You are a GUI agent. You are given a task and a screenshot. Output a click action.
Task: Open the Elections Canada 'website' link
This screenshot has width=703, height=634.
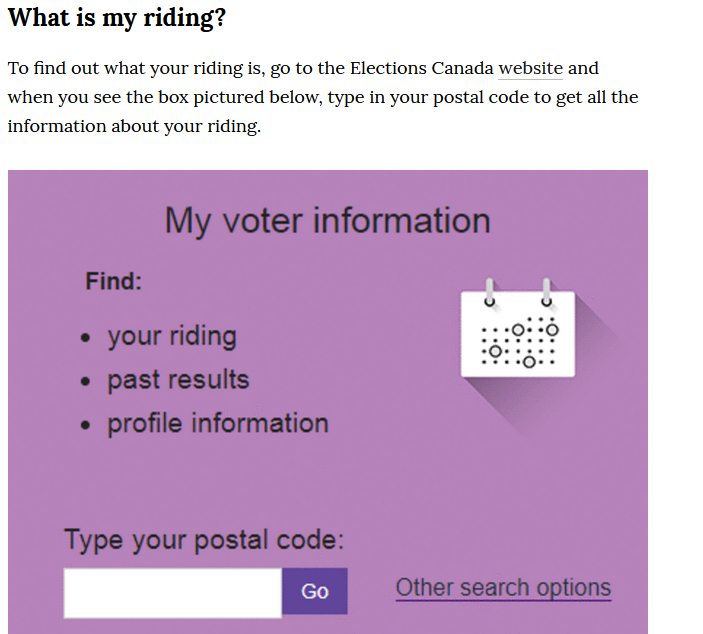(x=530, y=69)
